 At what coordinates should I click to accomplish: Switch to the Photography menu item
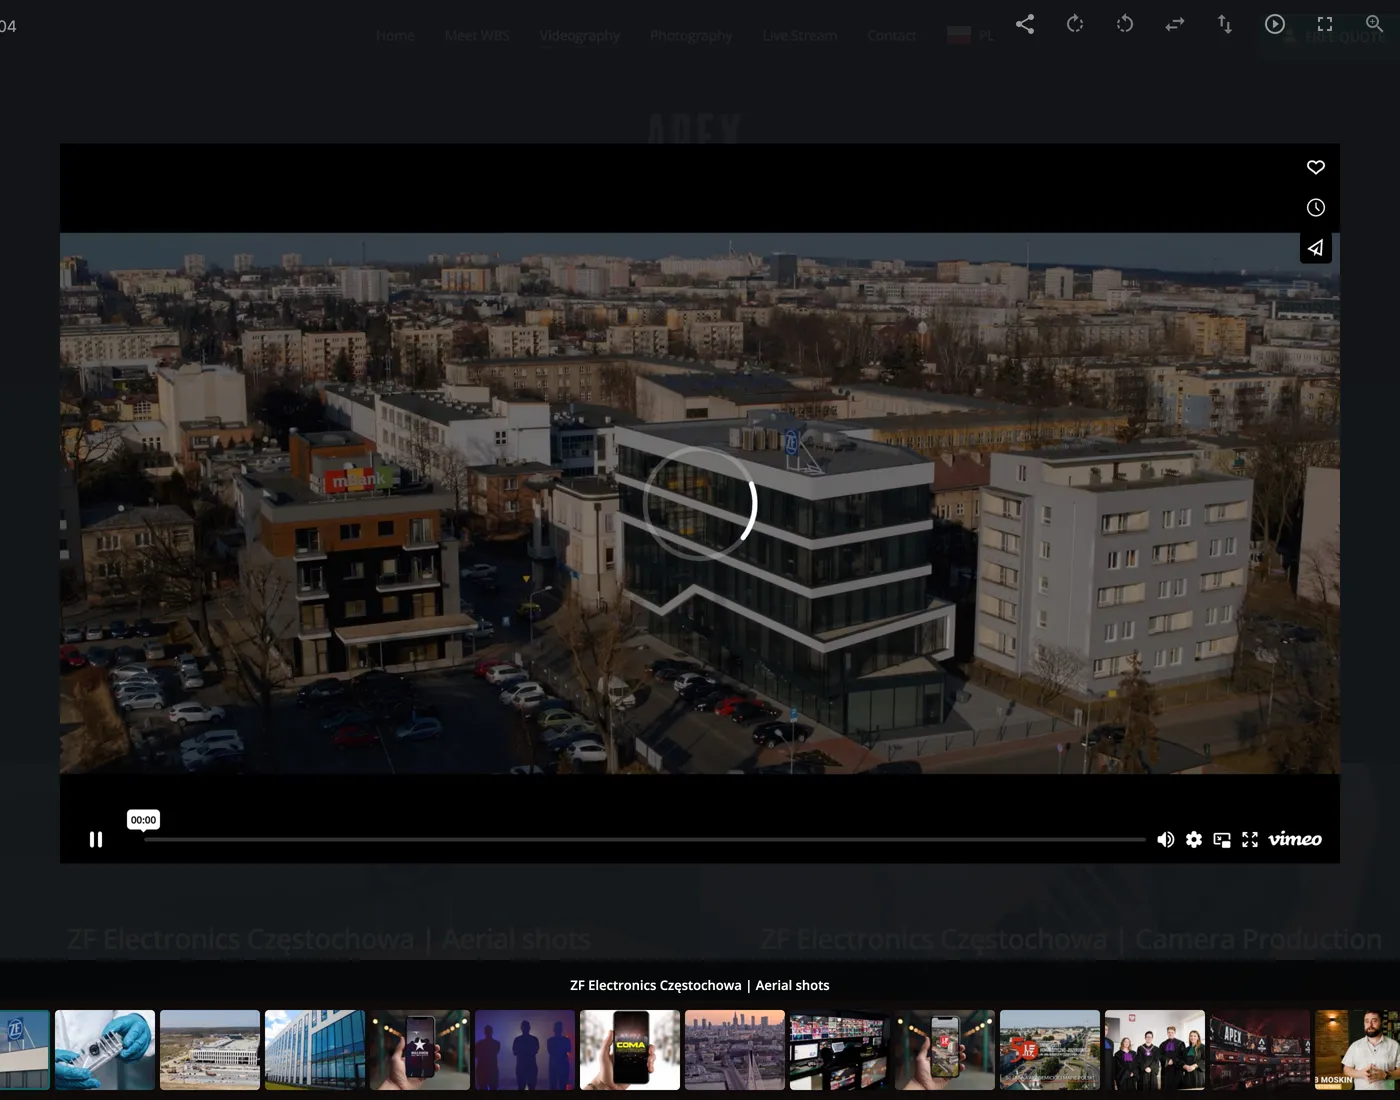[x=690, y=35]
